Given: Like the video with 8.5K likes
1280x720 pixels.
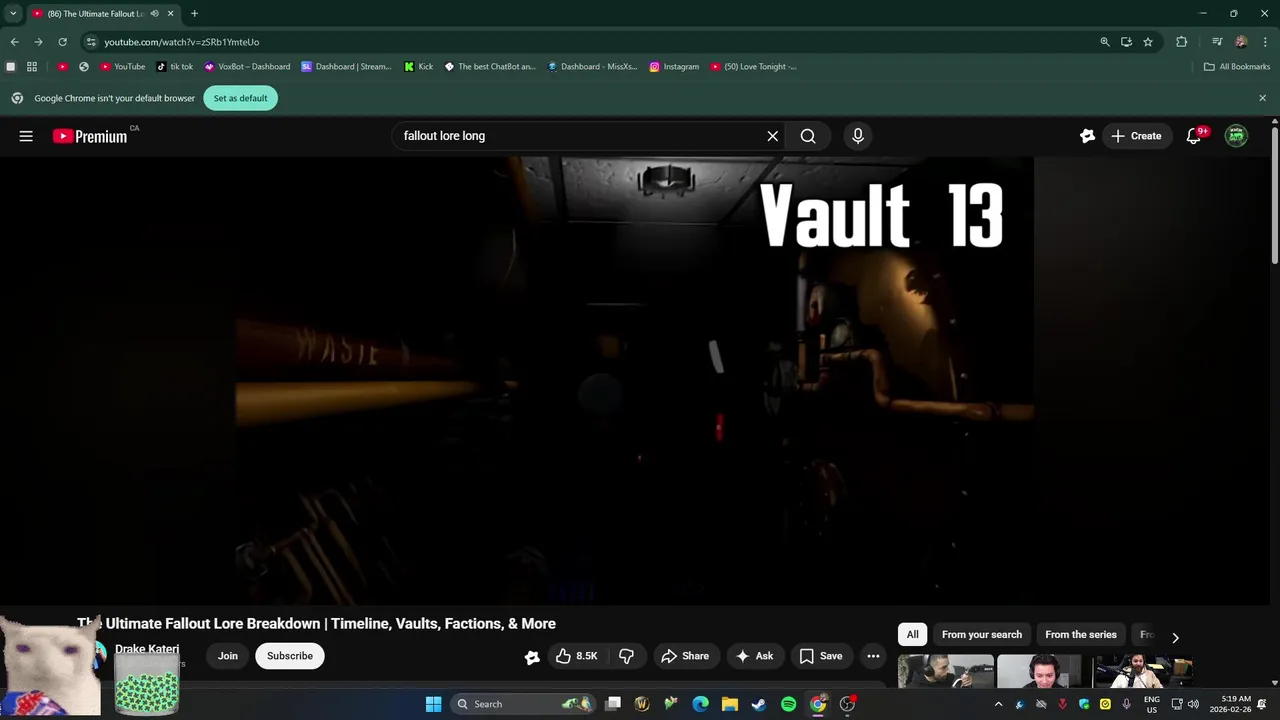Looking at the screenshot, I should (x=576, y=656).
